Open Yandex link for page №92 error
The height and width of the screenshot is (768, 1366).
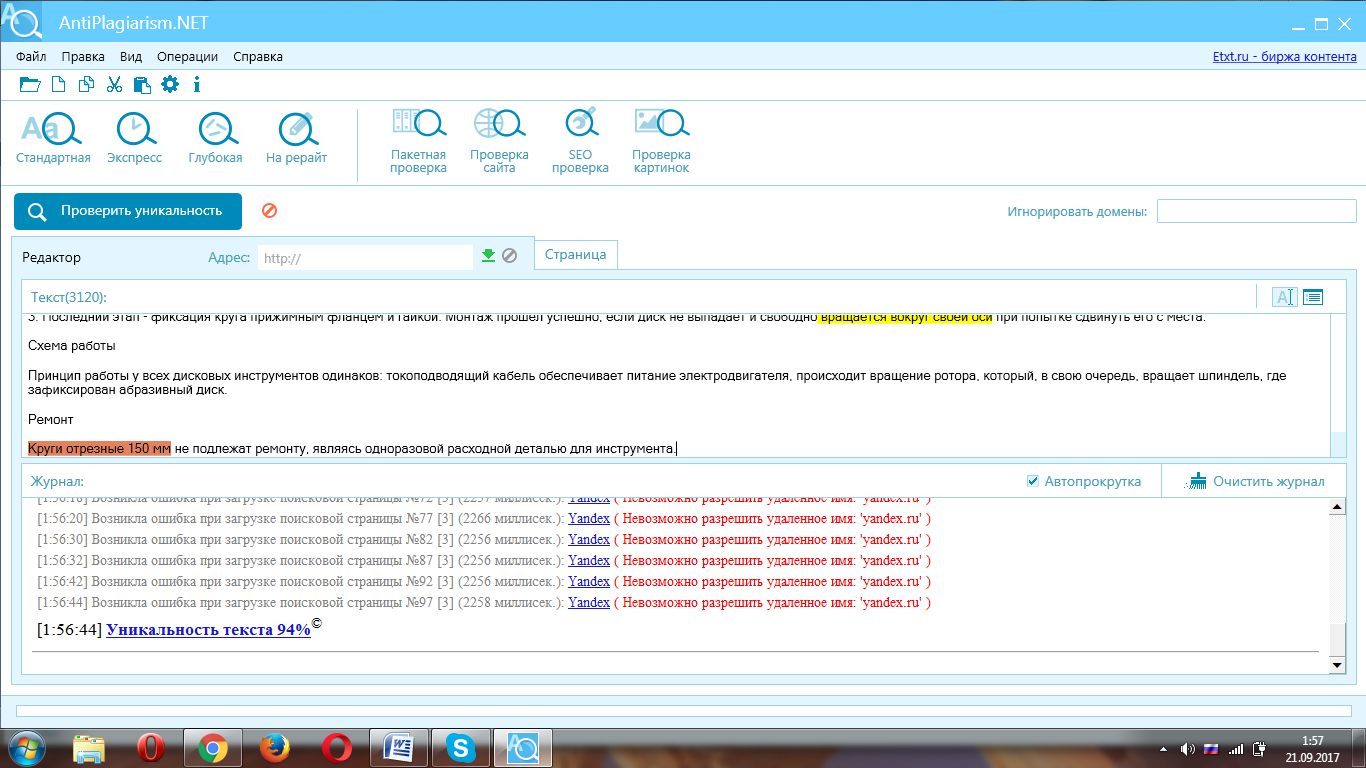(x=589, y=581)
